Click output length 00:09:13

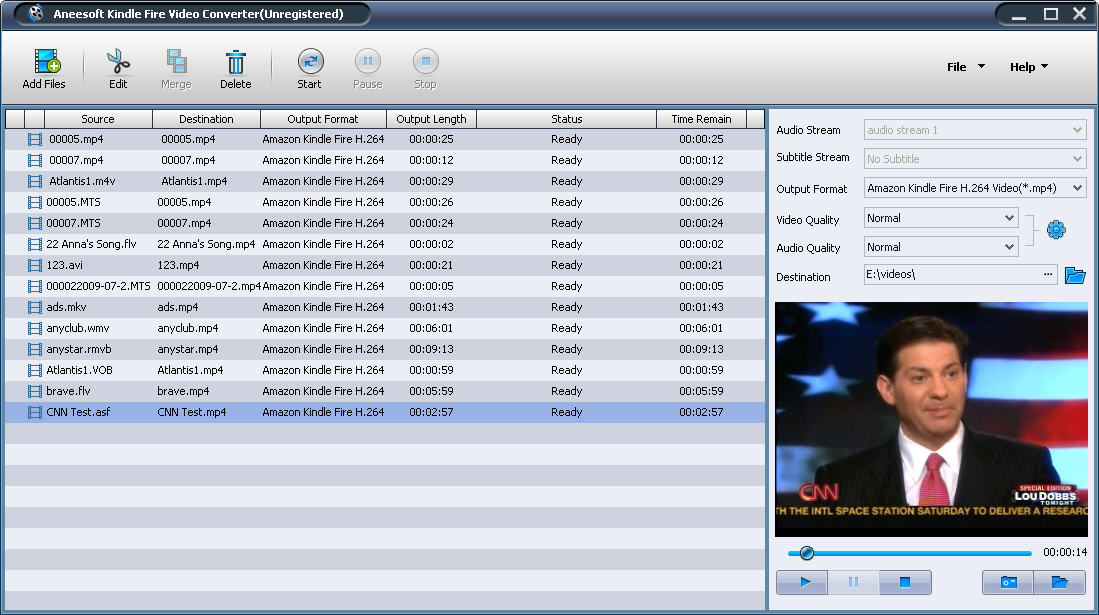point(431,349)
